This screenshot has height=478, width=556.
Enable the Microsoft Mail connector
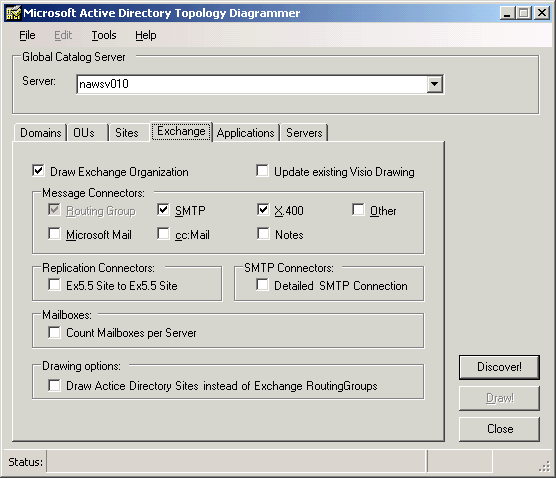54,234
